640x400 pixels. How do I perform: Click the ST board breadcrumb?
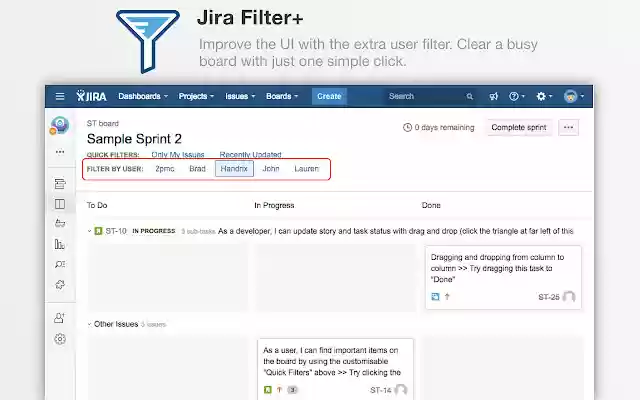(102, 123)
